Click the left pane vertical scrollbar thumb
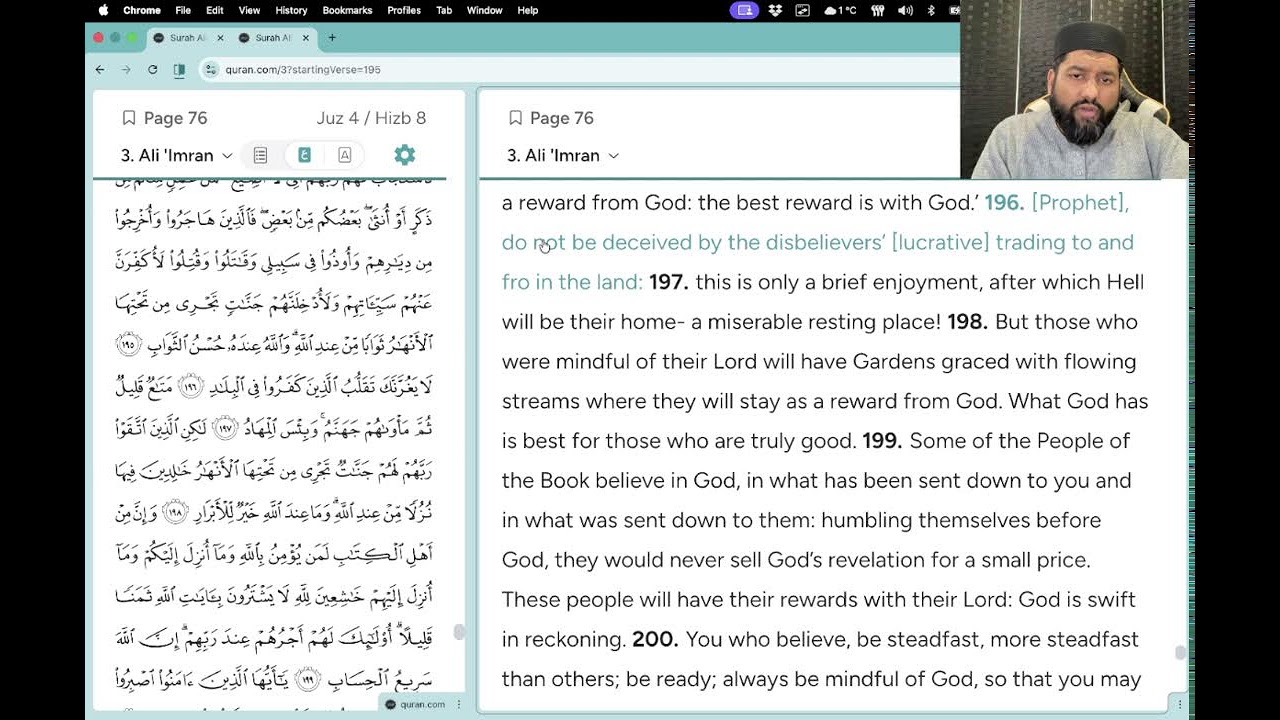 coord(459,632)
